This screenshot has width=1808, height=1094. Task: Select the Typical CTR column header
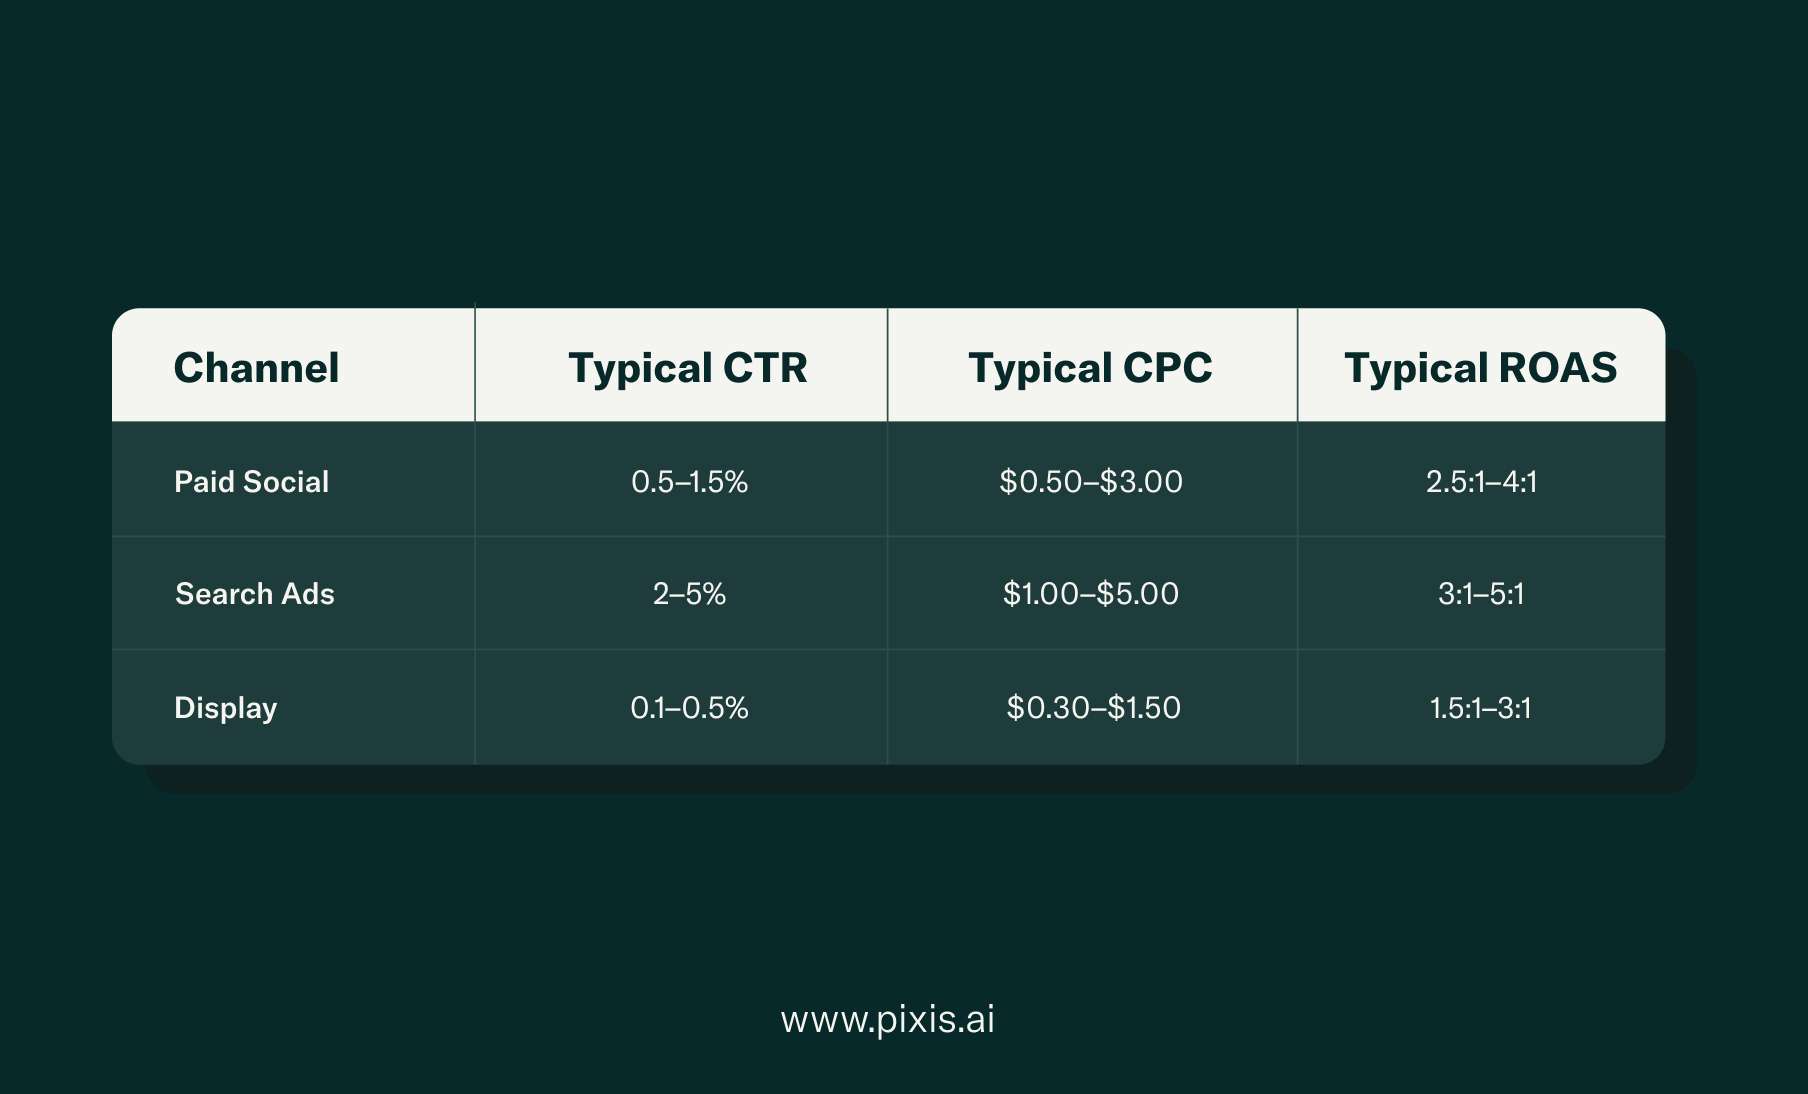pos(688,368)
